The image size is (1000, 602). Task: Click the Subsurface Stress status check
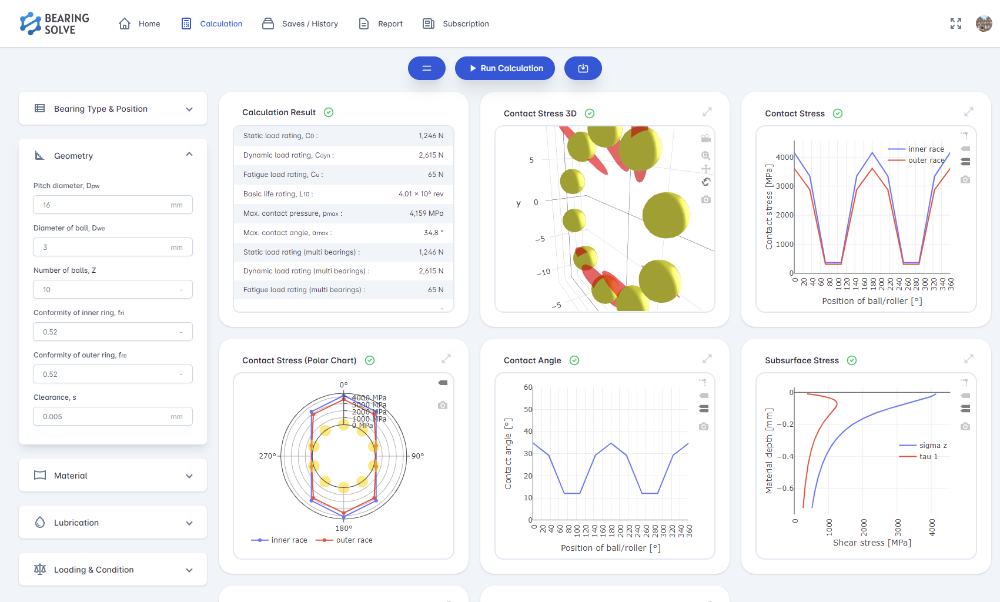(x=851, y=360)
